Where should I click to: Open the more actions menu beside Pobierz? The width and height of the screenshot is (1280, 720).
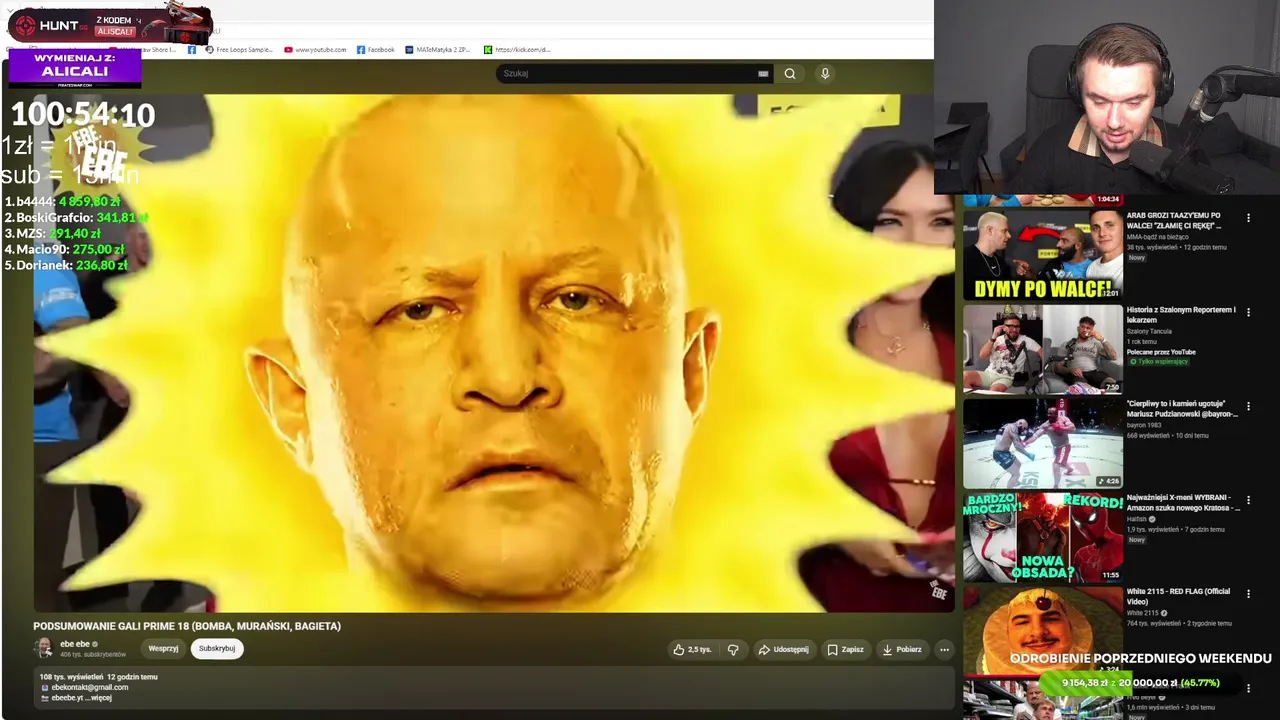point(944,649)
